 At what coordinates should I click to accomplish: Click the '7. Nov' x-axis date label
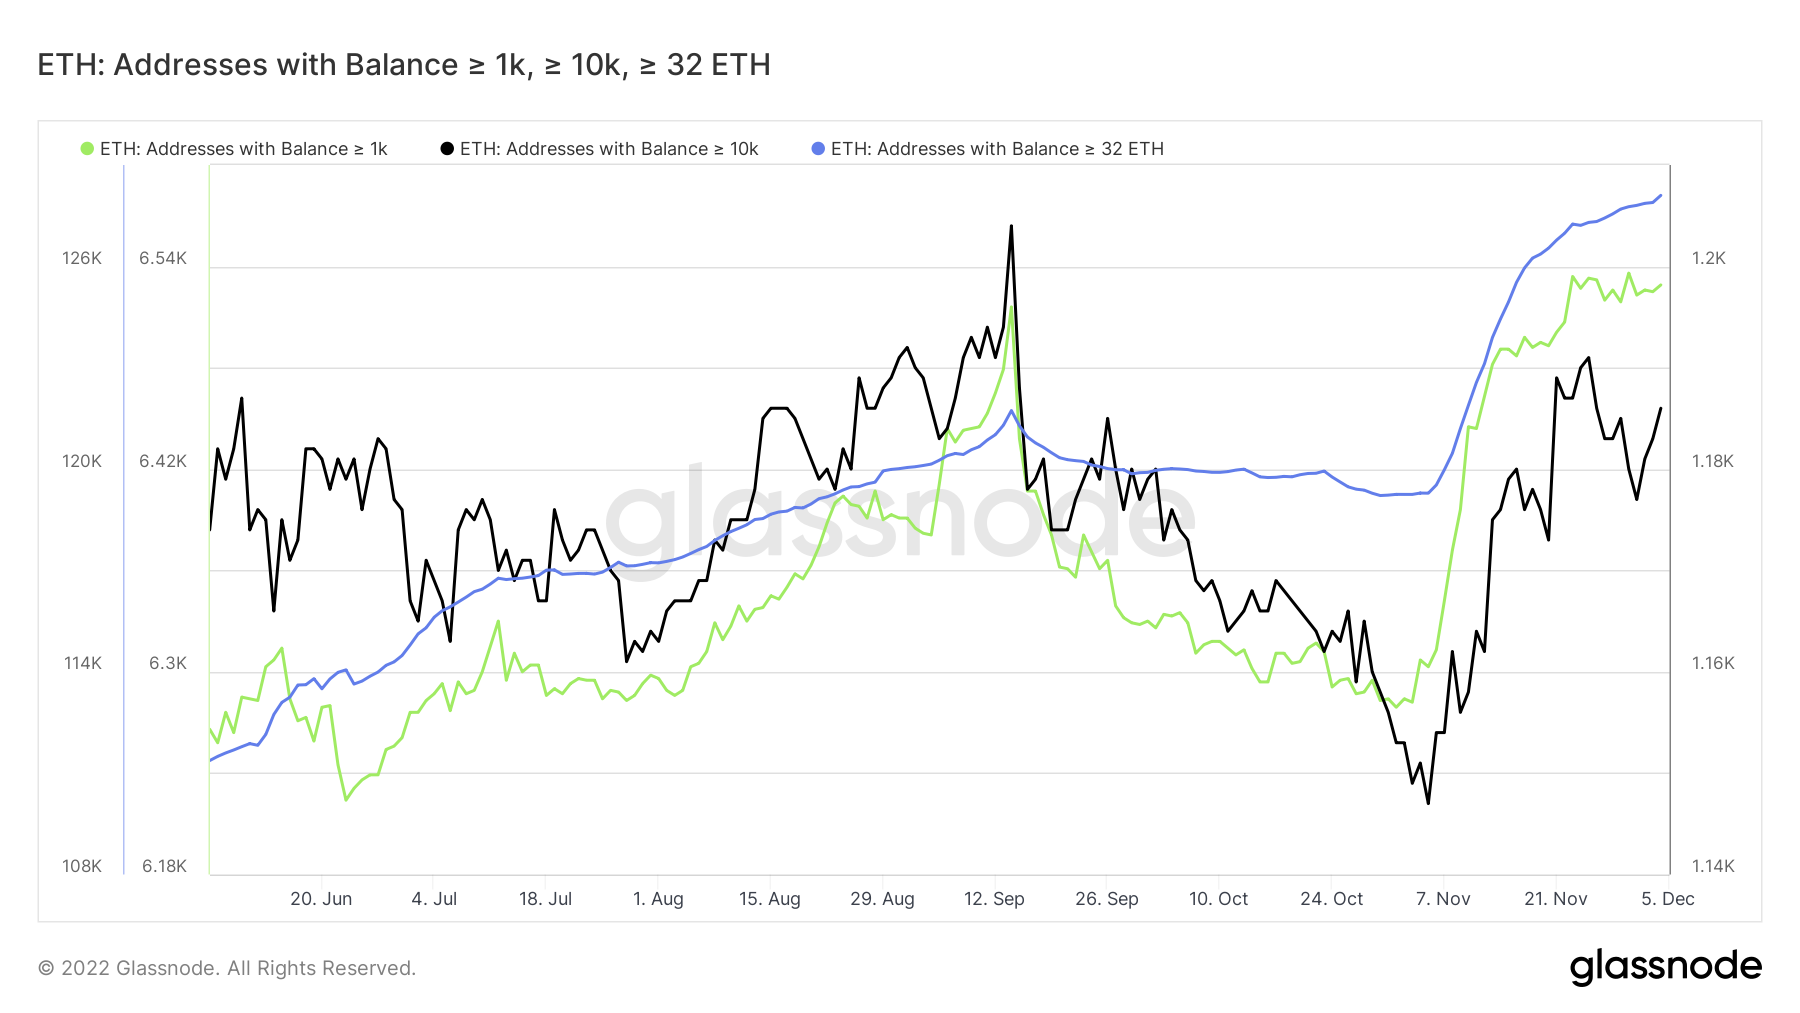tap(1443, 899)
